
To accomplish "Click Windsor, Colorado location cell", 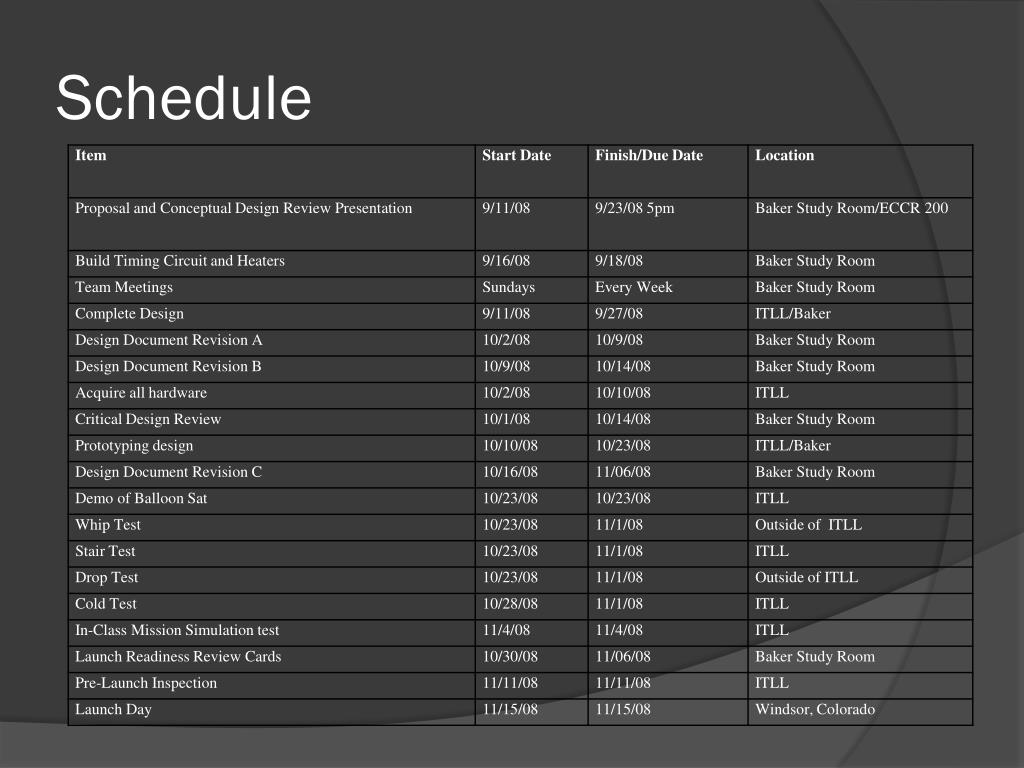I will (815, 709).
